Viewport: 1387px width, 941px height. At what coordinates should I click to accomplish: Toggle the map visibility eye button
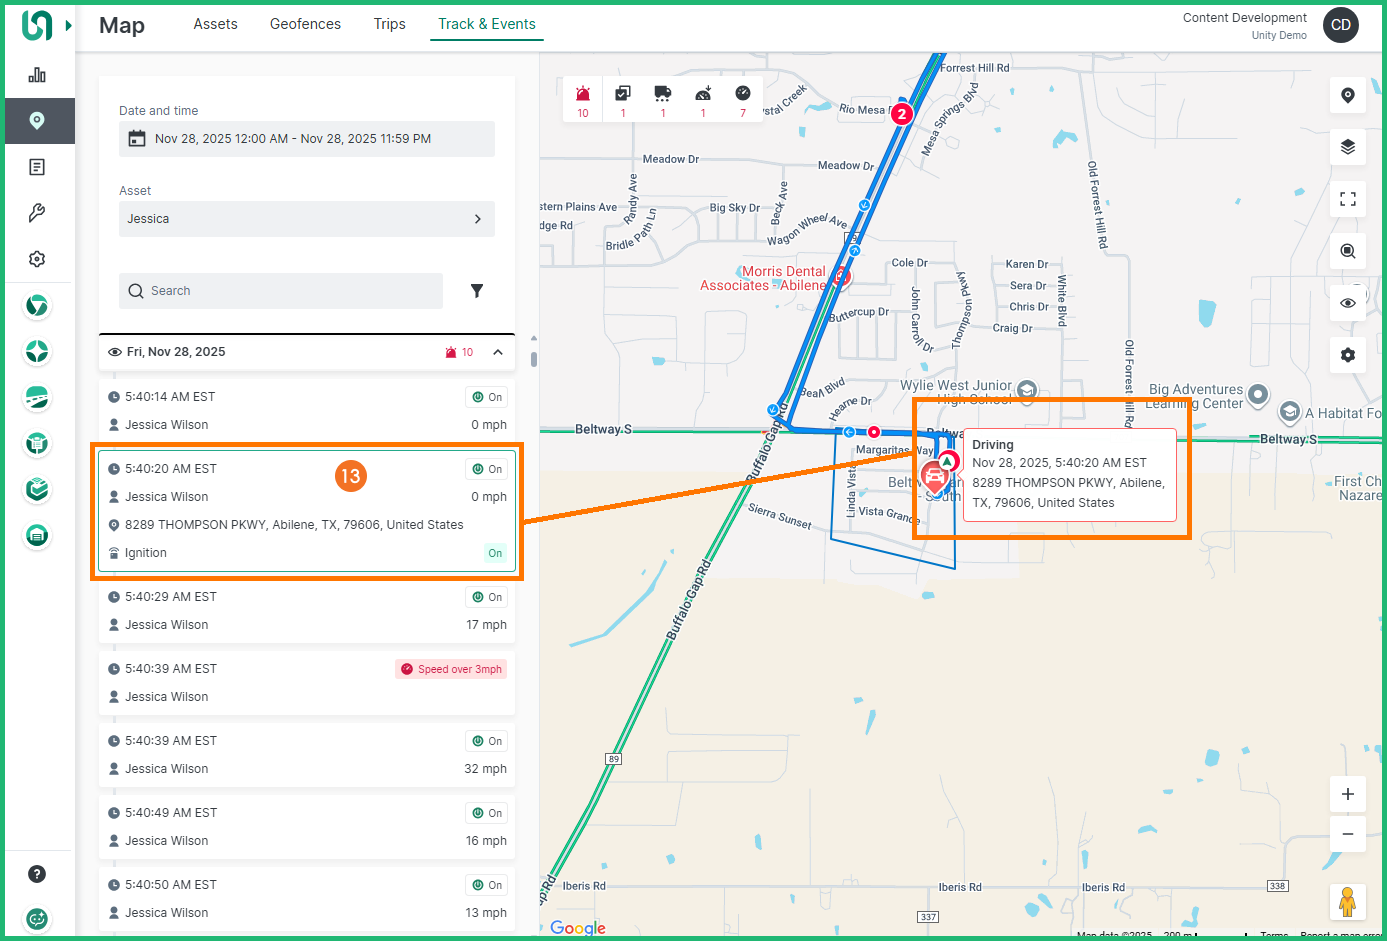point(1347,303)
